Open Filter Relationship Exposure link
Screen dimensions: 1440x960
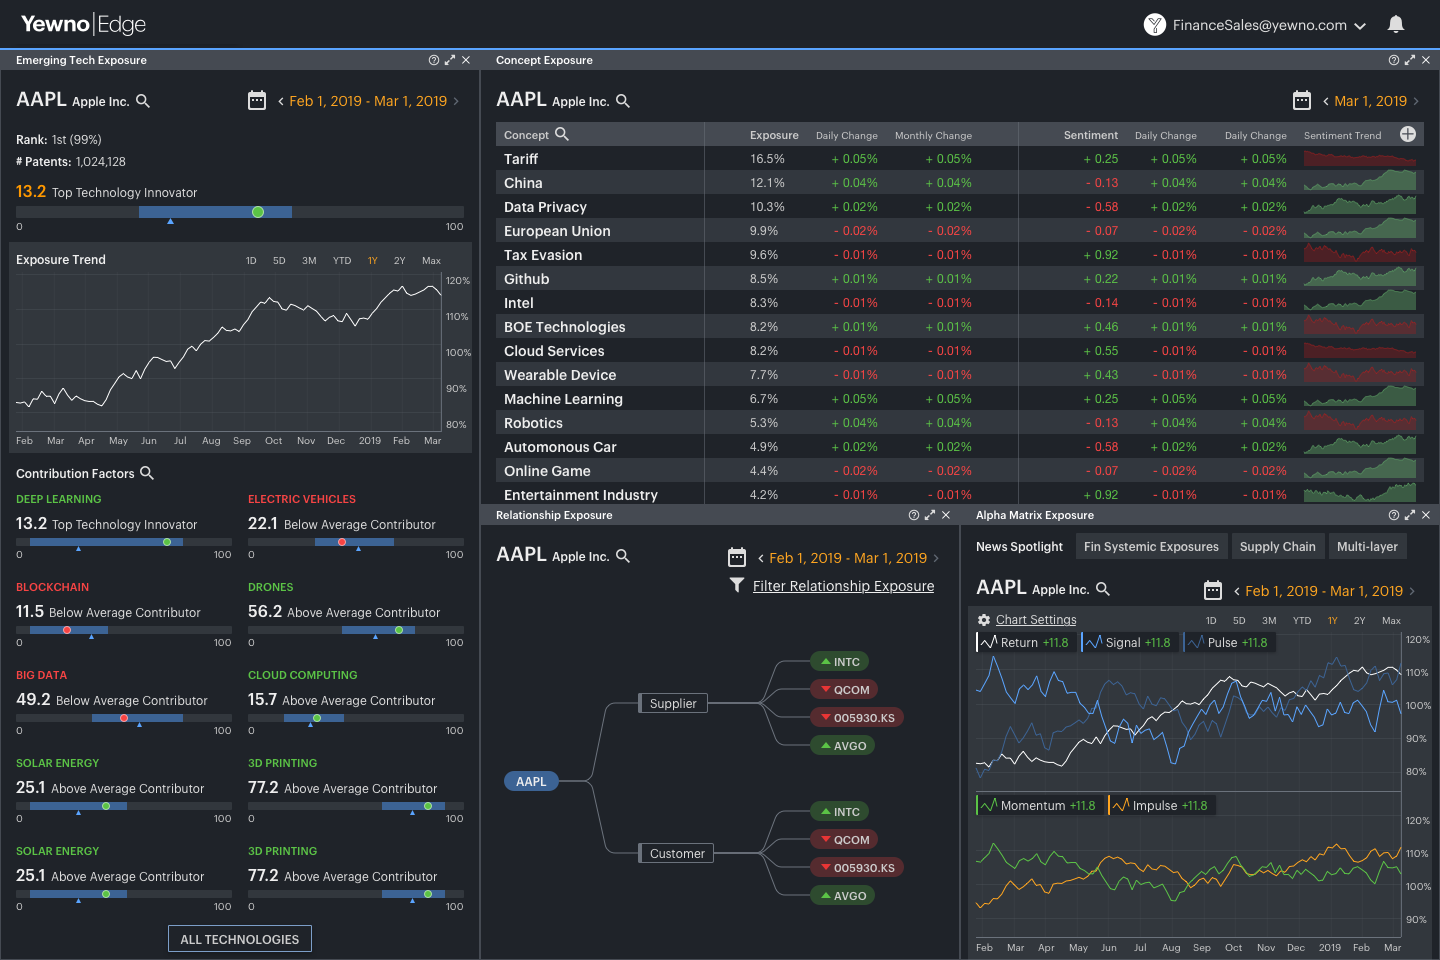click(843, 586)
